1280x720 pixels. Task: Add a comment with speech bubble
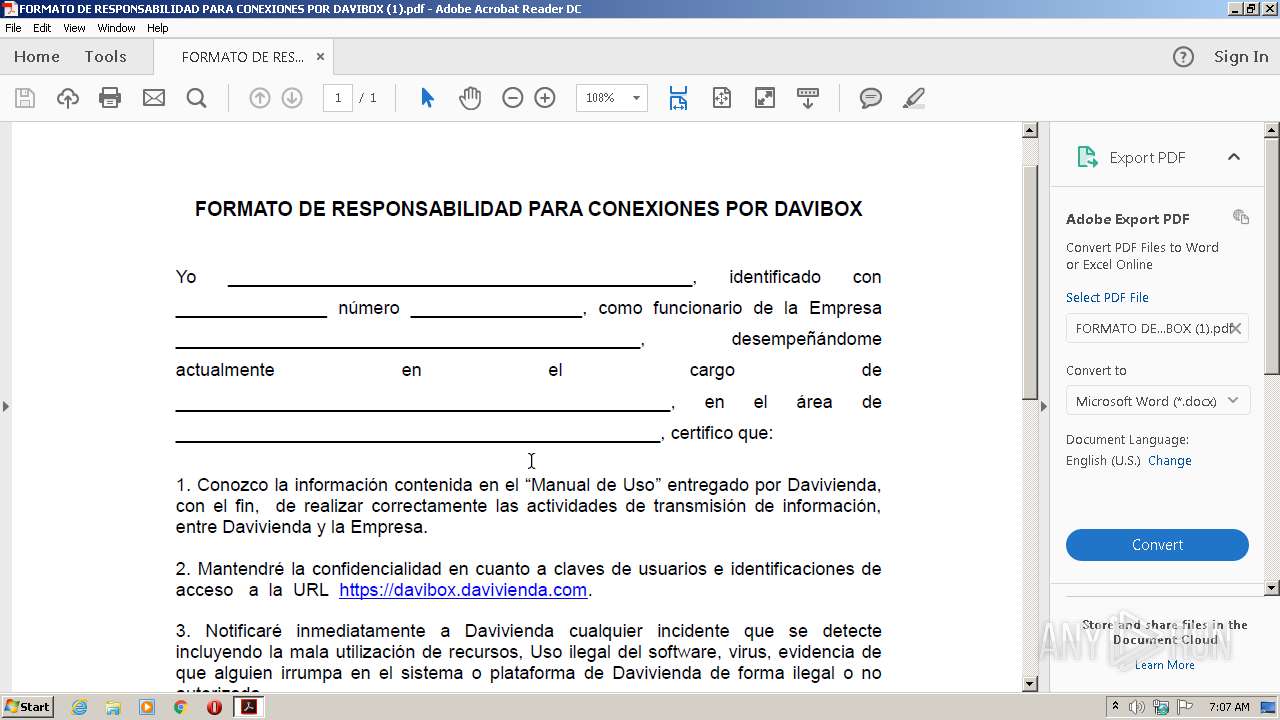tap(871, 98)
